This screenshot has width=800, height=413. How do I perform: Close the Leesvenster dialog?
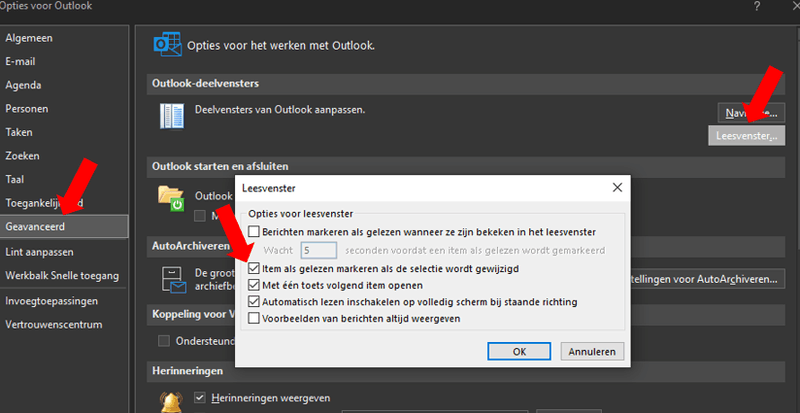(x=617, y=188)
